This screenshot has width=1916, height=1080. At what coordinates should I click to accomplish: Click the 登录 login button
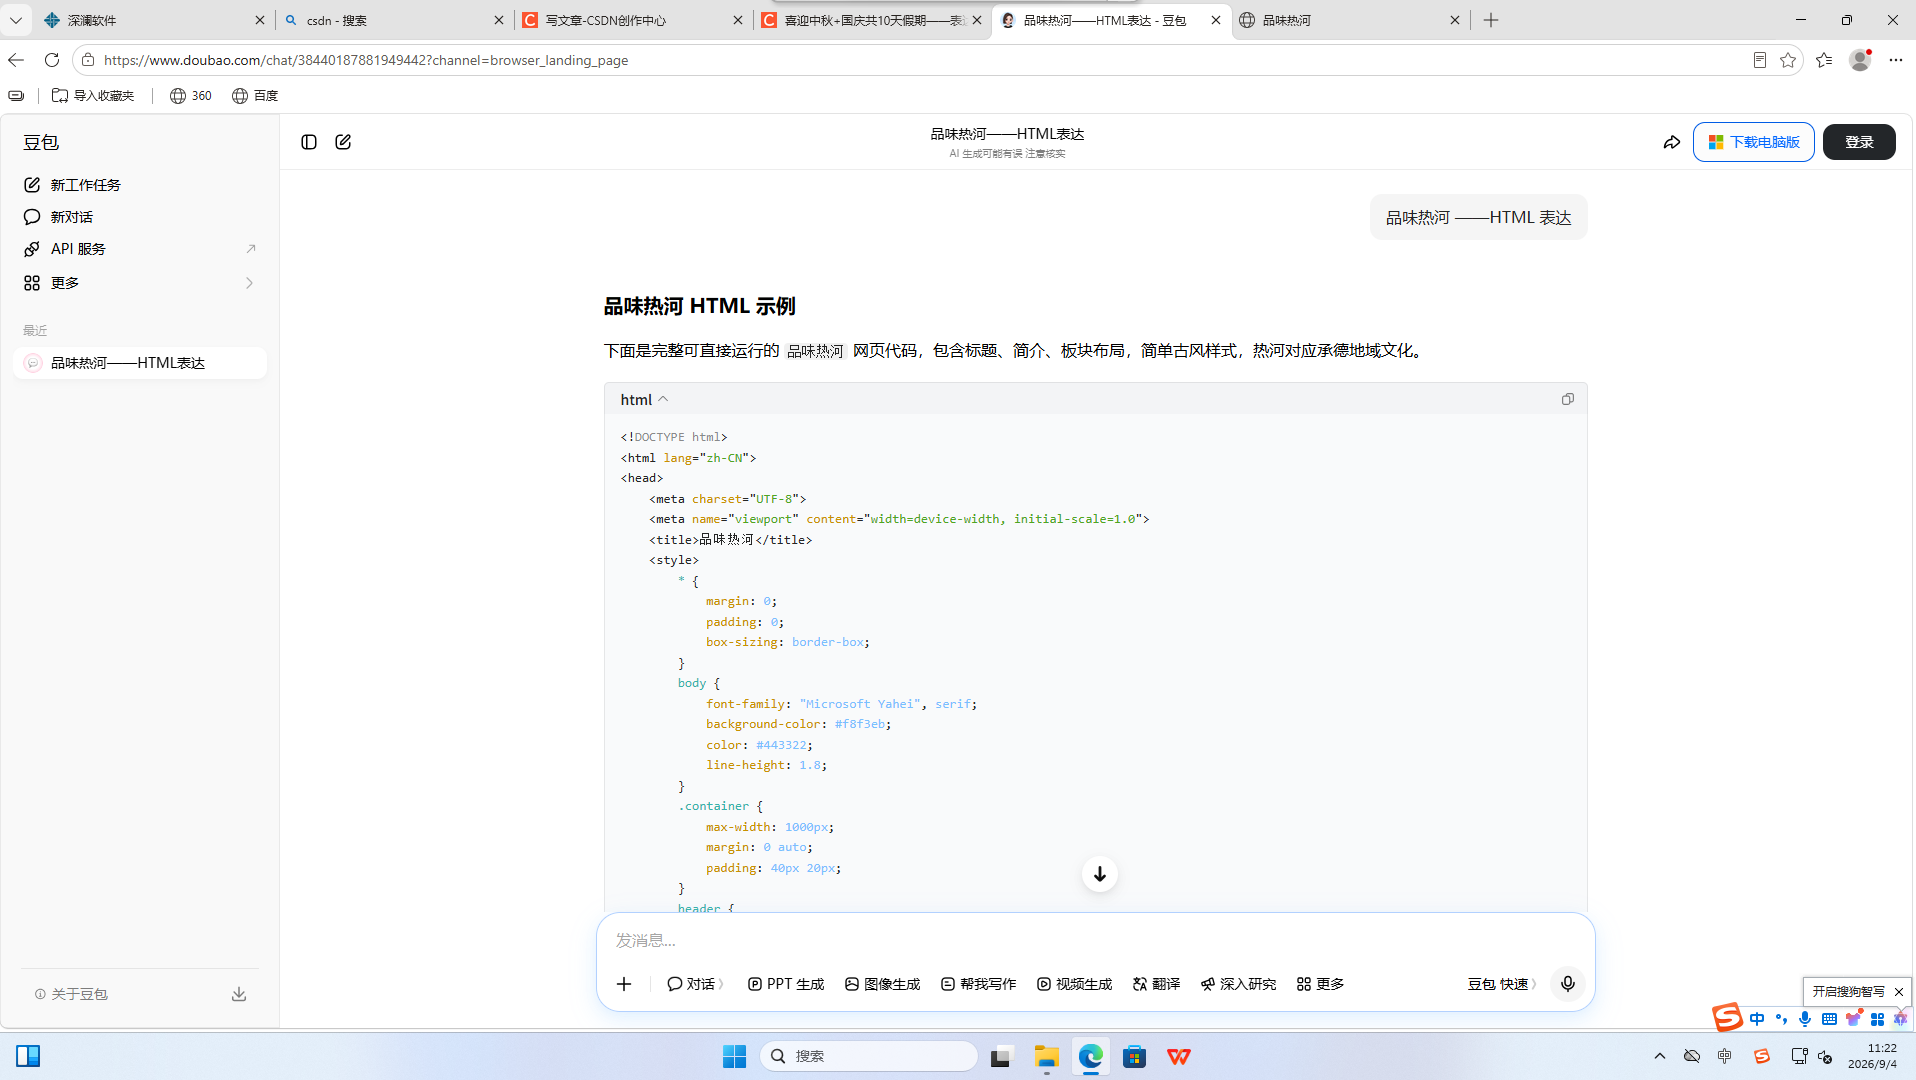pyautogui.click(x=1859, y=142)
